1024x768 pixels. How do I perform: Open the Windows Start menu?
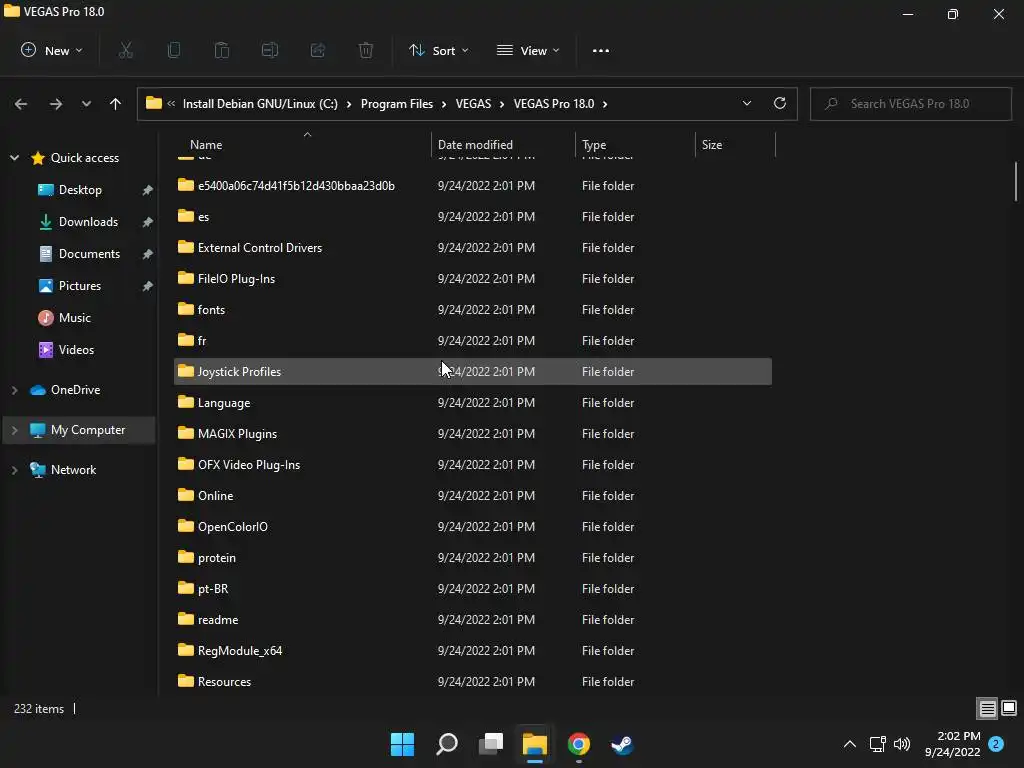[x=402, y=744]
